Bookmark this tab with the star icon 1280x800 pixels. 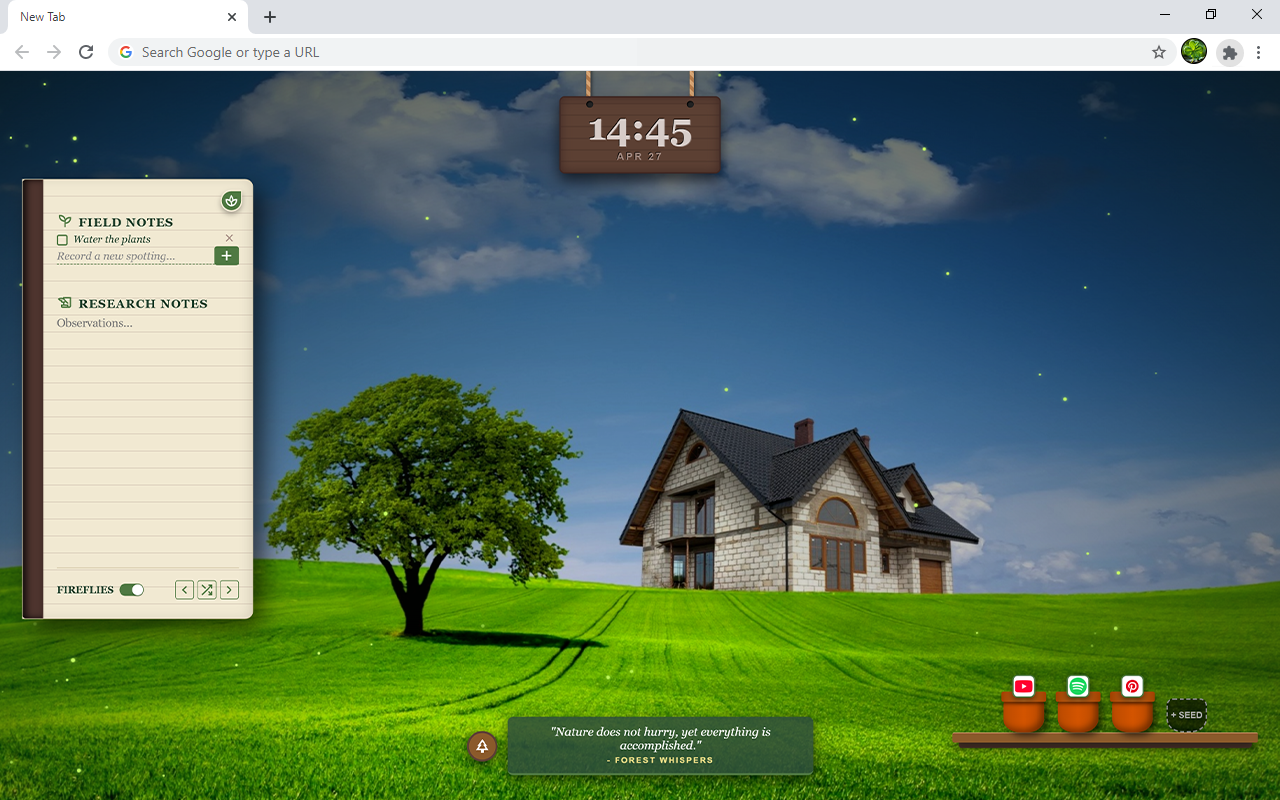pos(1159,52)
